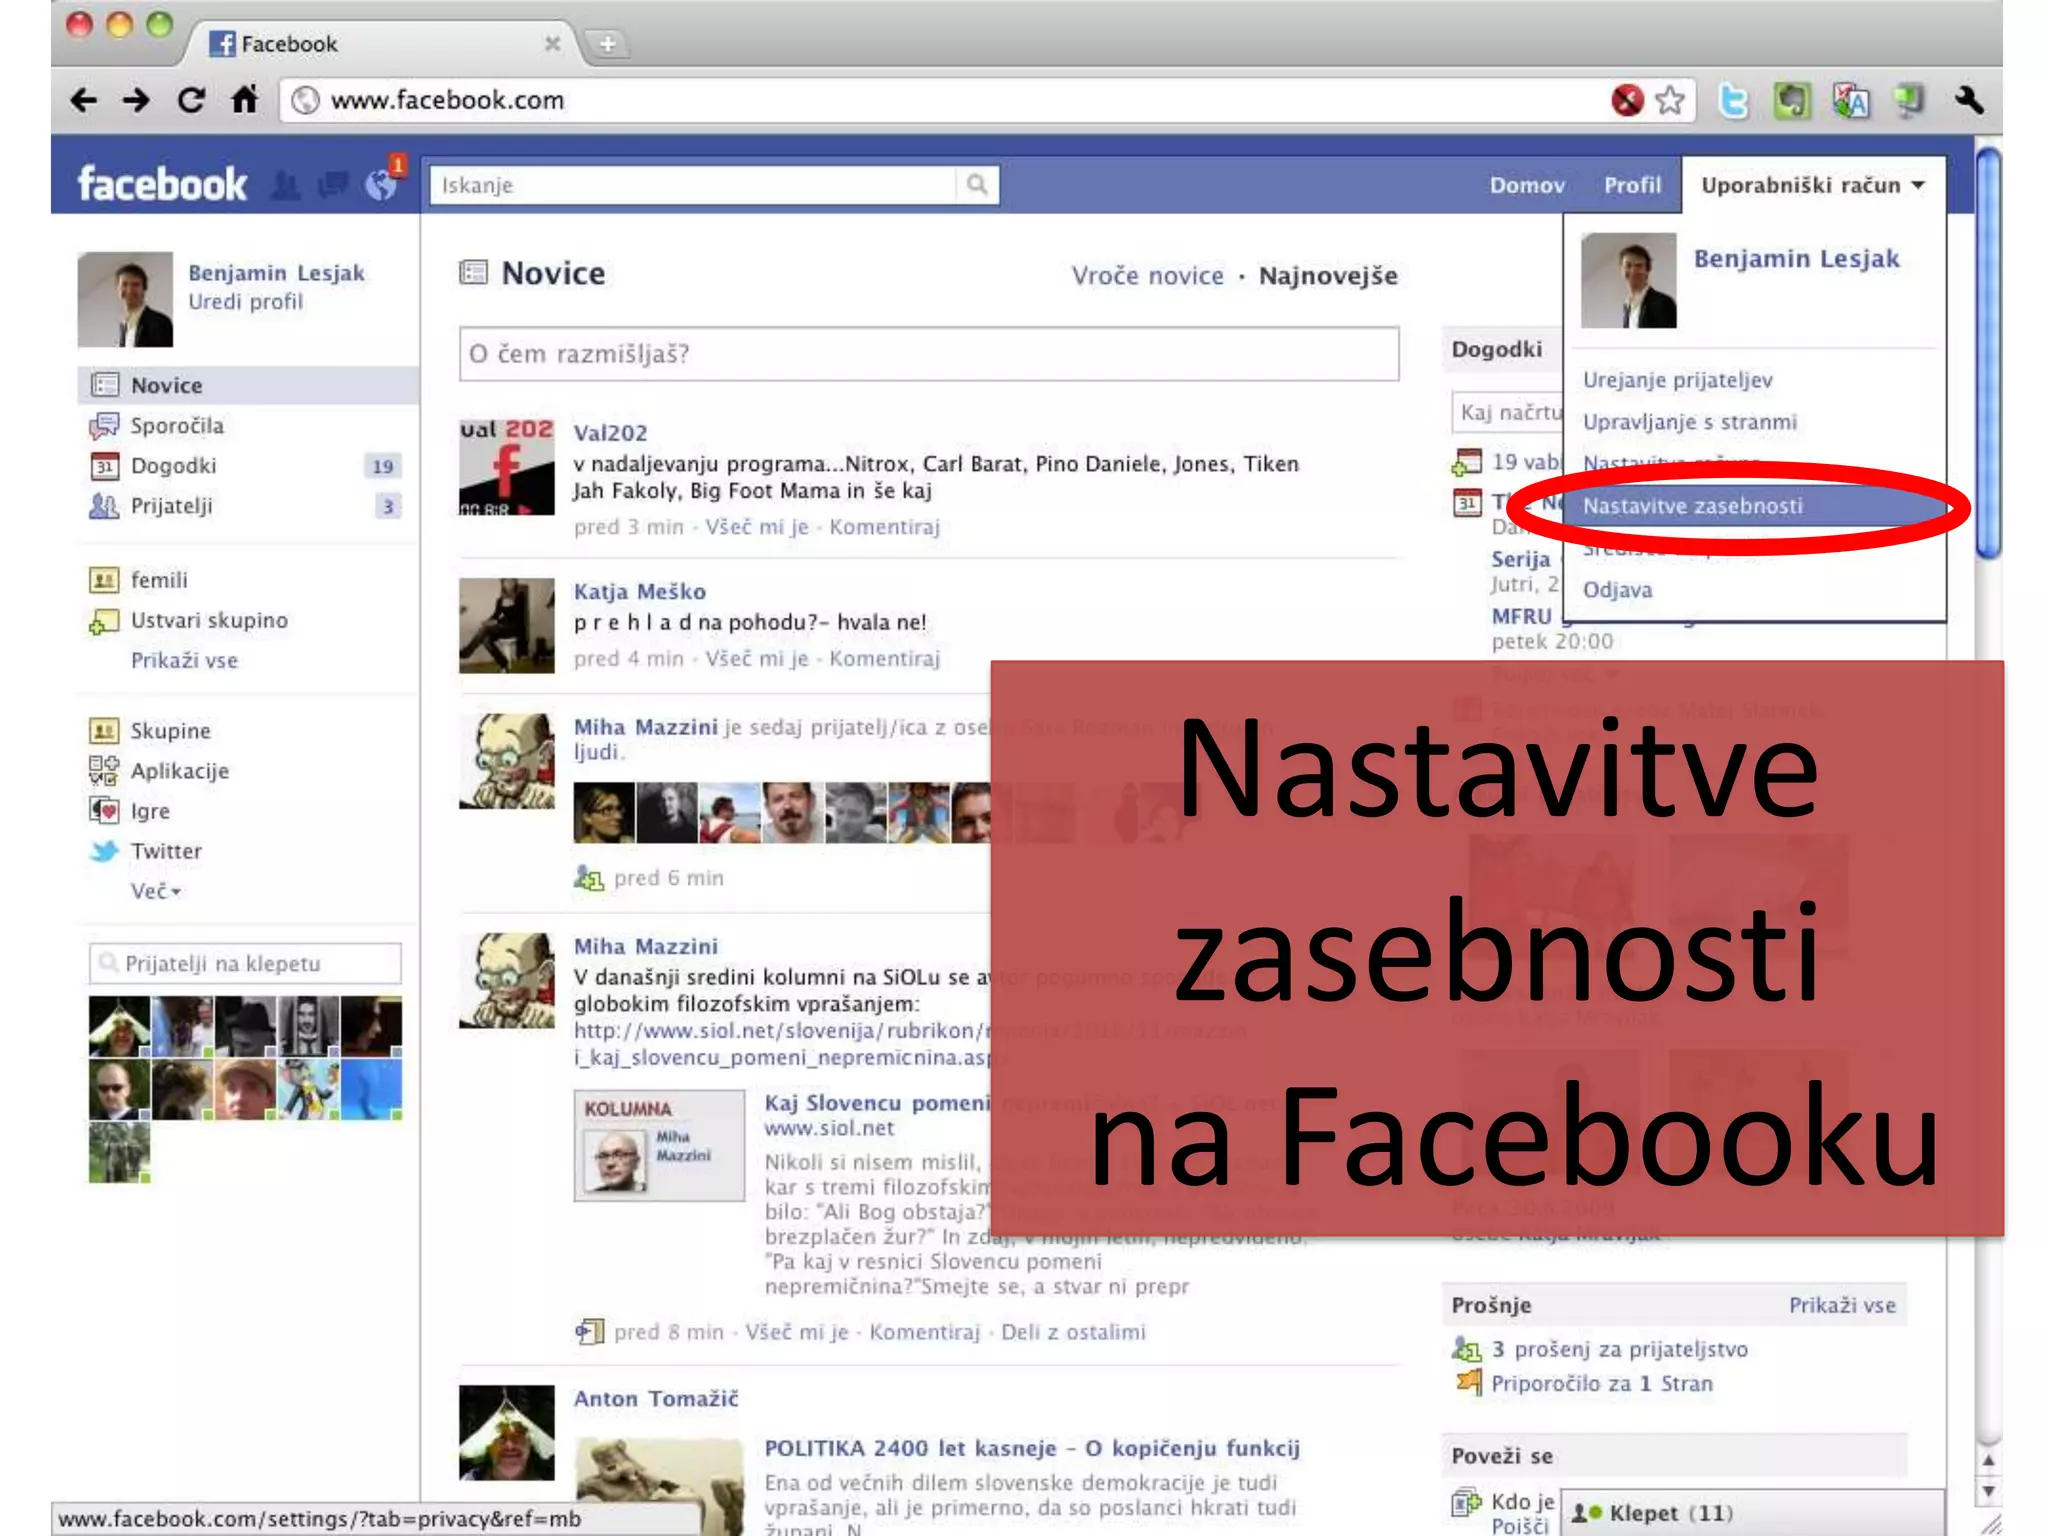This screenshot has height=1536, width=2048.
Task: Open the browser wrench menu
Action: click(x=1968, y=100)
